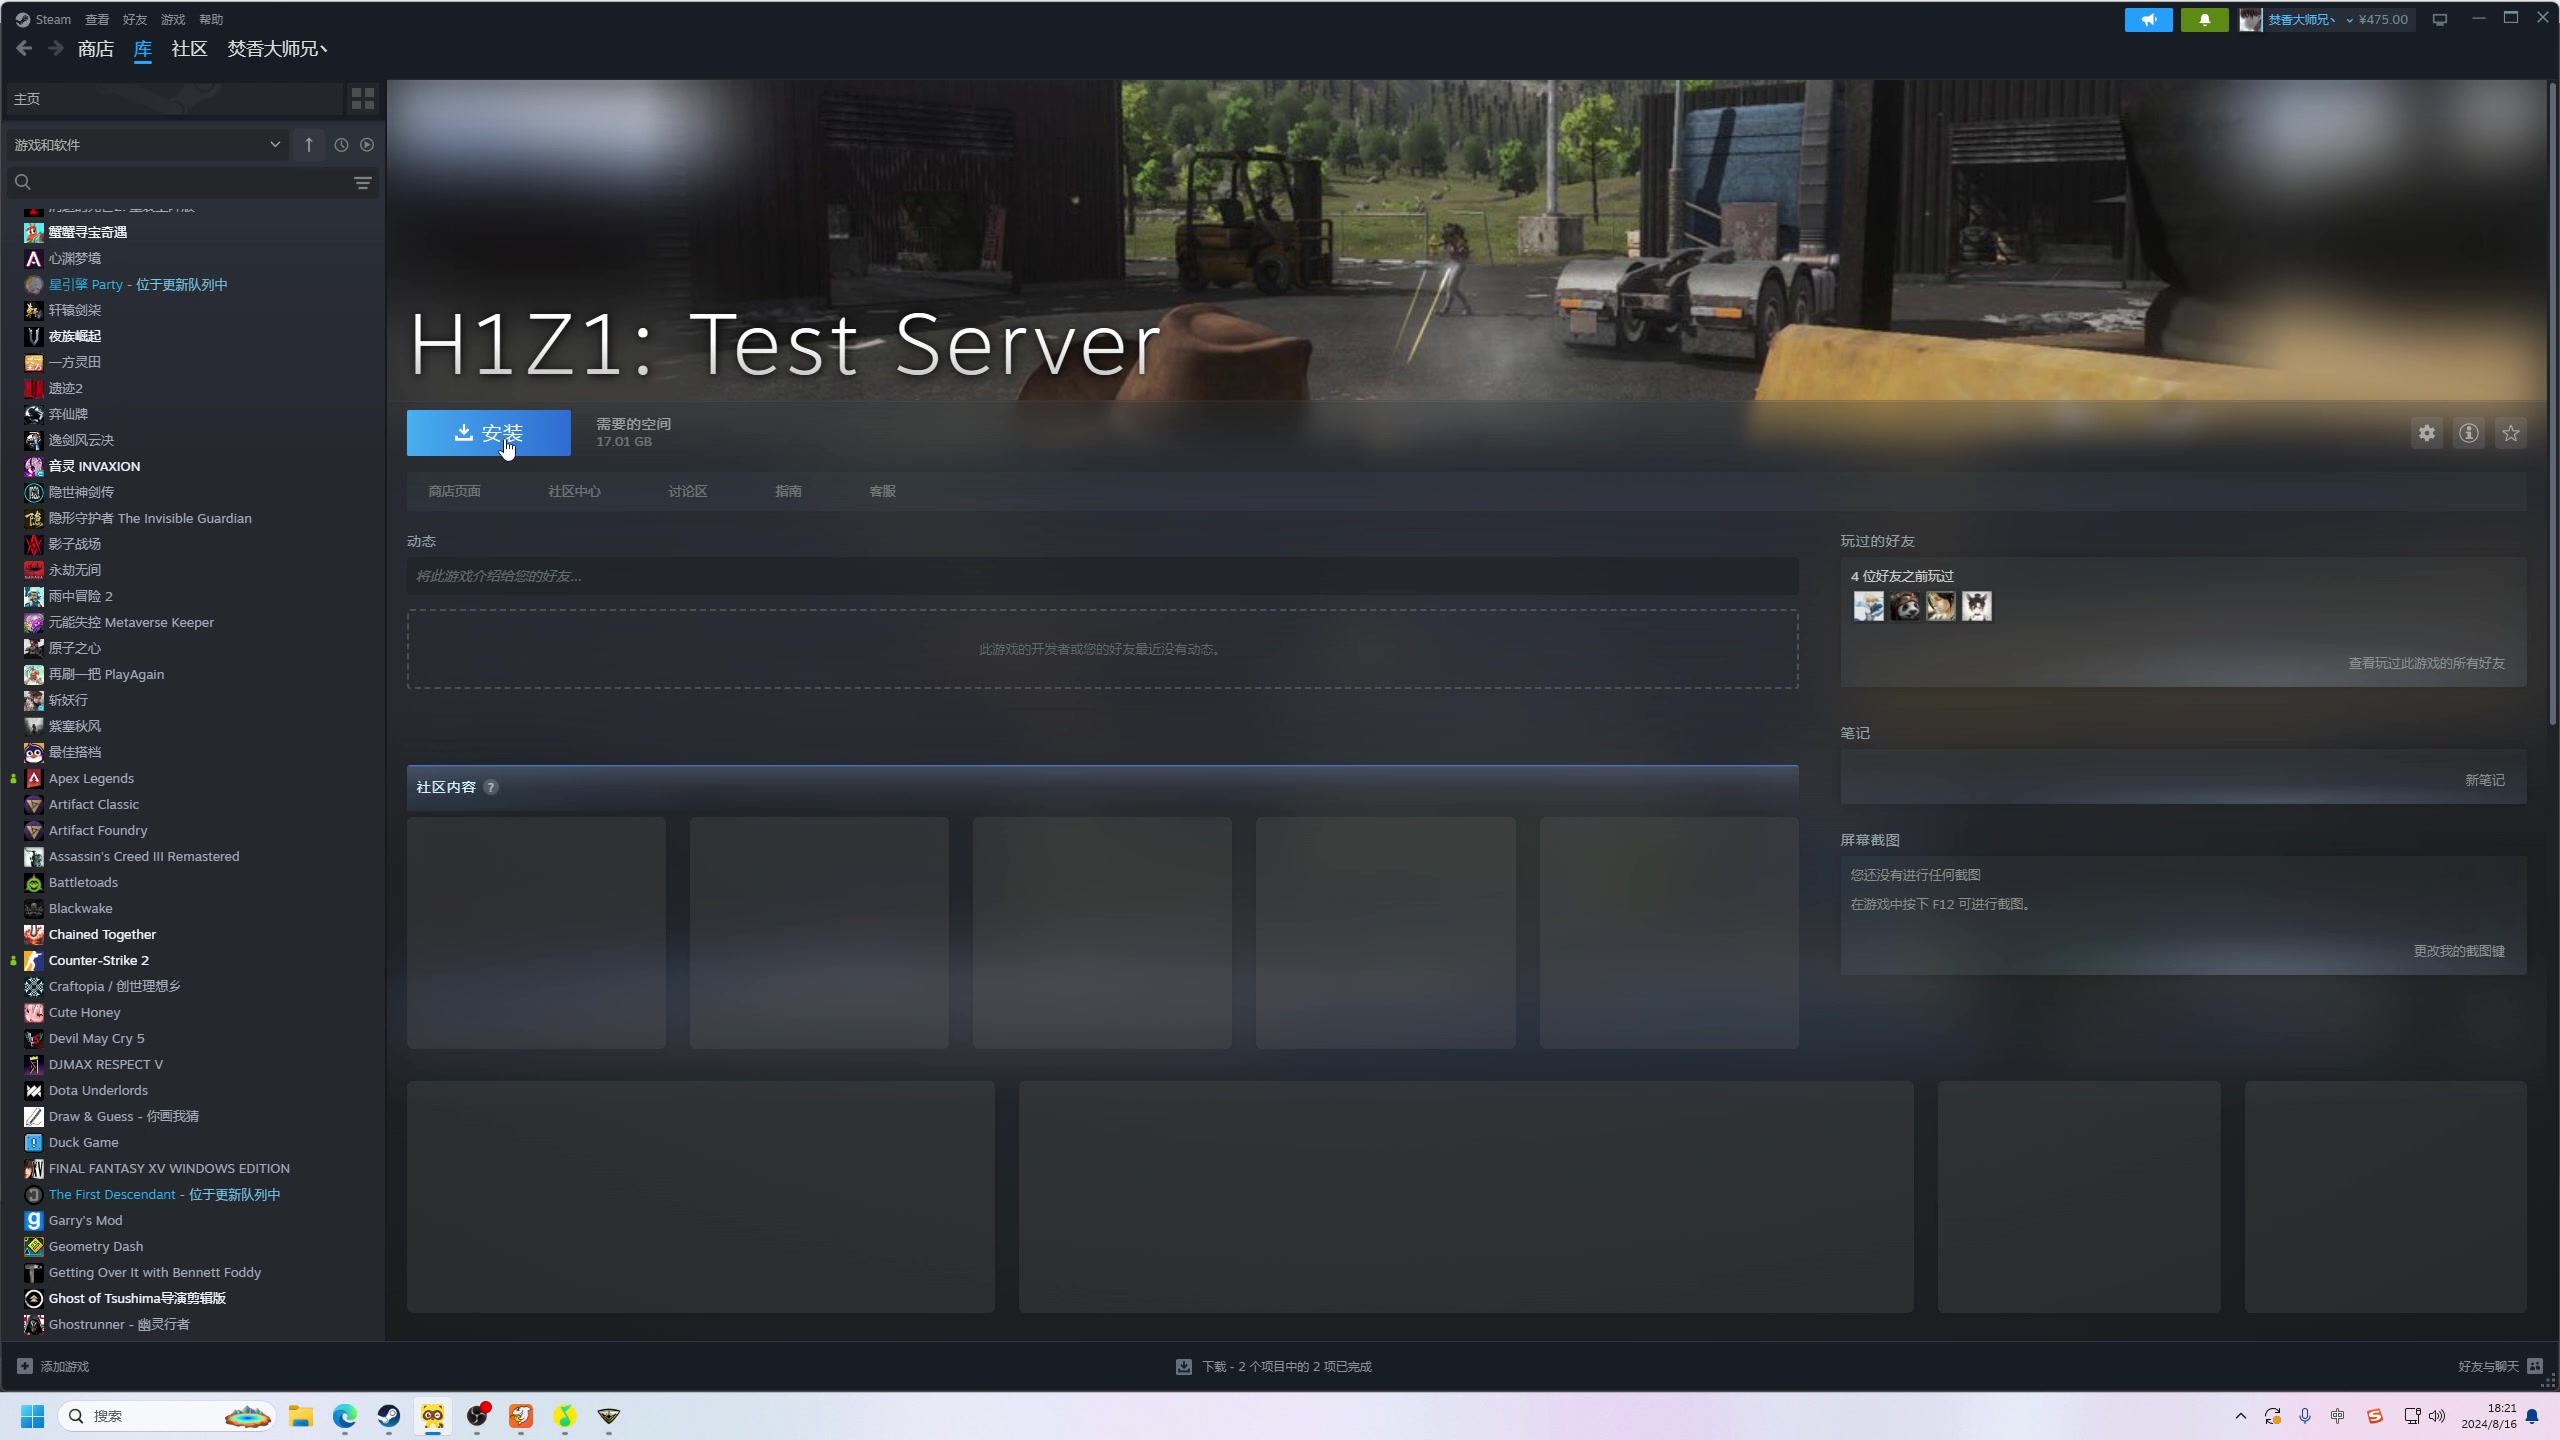Open the fourth friend's avatar
The width and height of the screenshot is (2560, 1440).
1977,606
